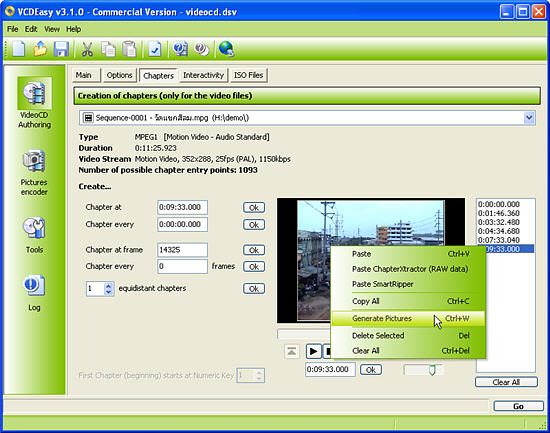550x433 pixels.
Task: Click the preview time field below player
Action: 330,369
